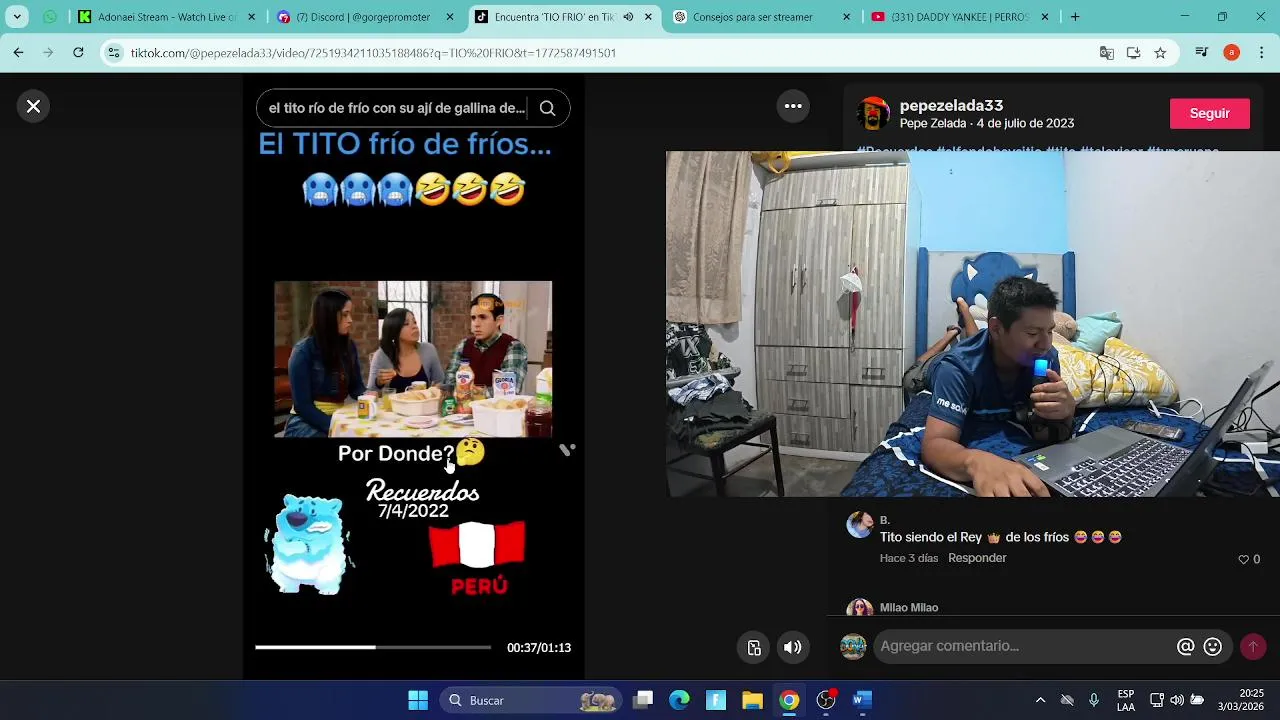Screen dimensions: 1280x720
Task: Reply to comment via Responder
Action: coord(977,558)
